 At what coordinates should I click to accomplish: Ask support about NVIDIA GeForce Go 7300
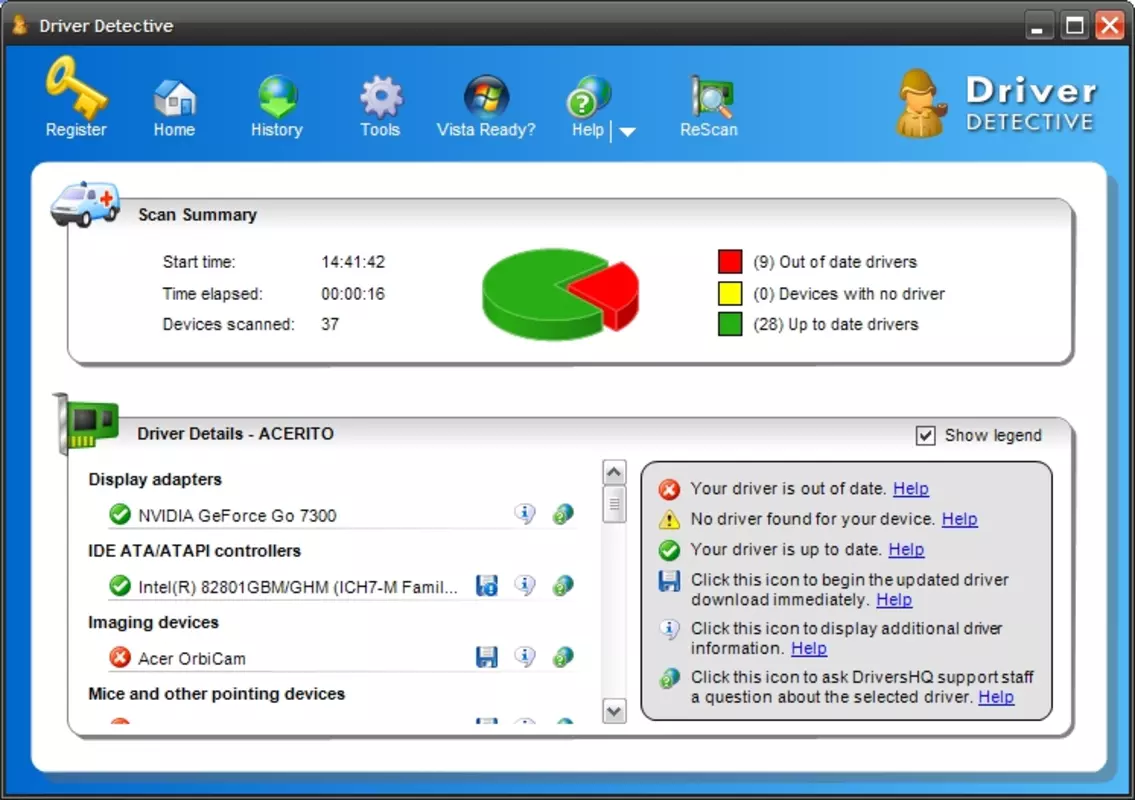563,513
